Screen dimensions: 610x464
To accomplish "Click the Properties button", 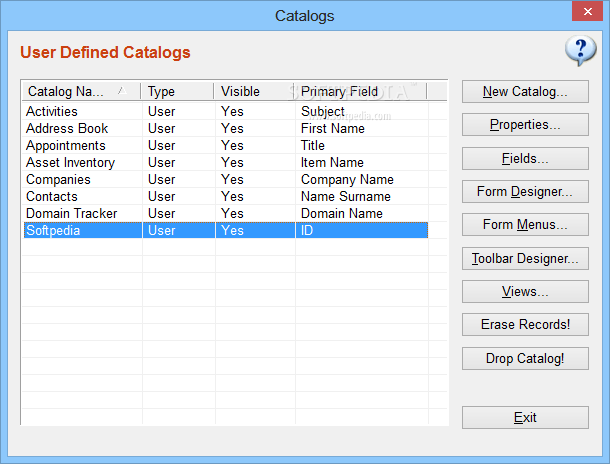I will [x=525, y=125].
